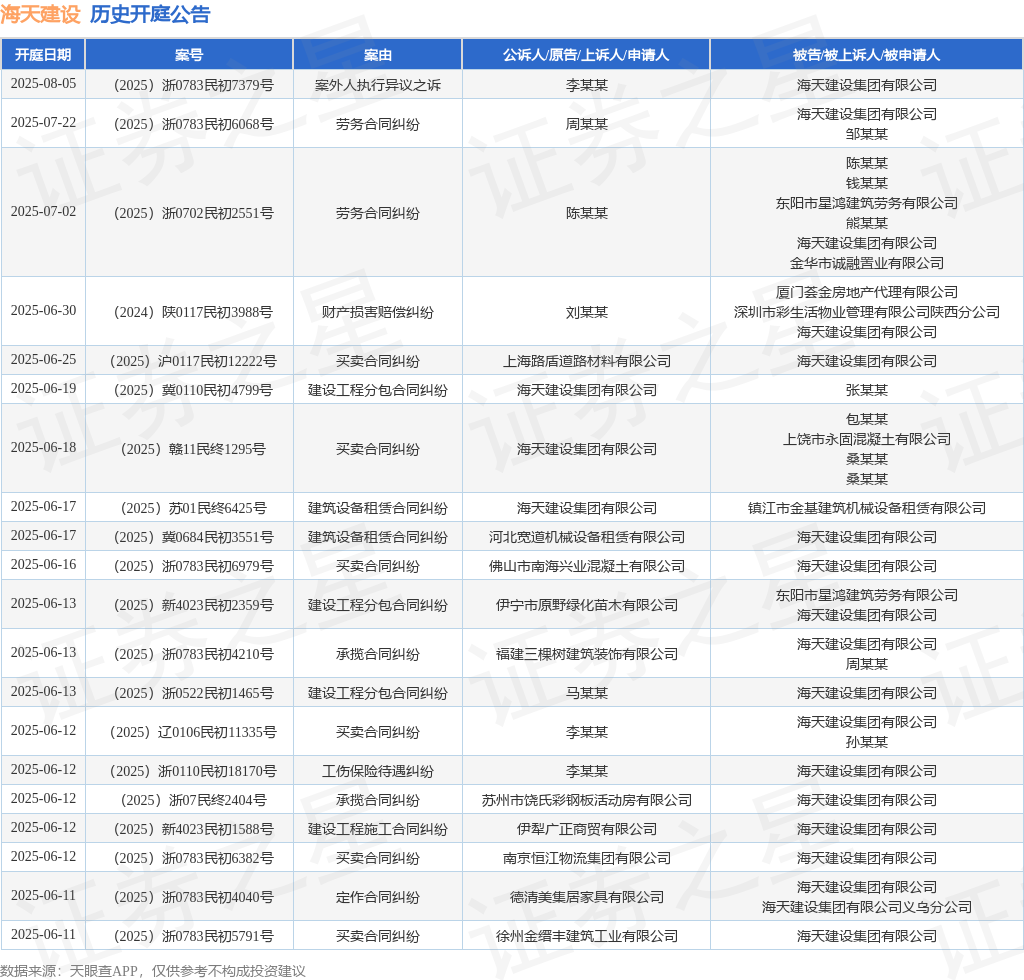Click the date 2025-06-19

click(43, 388)
